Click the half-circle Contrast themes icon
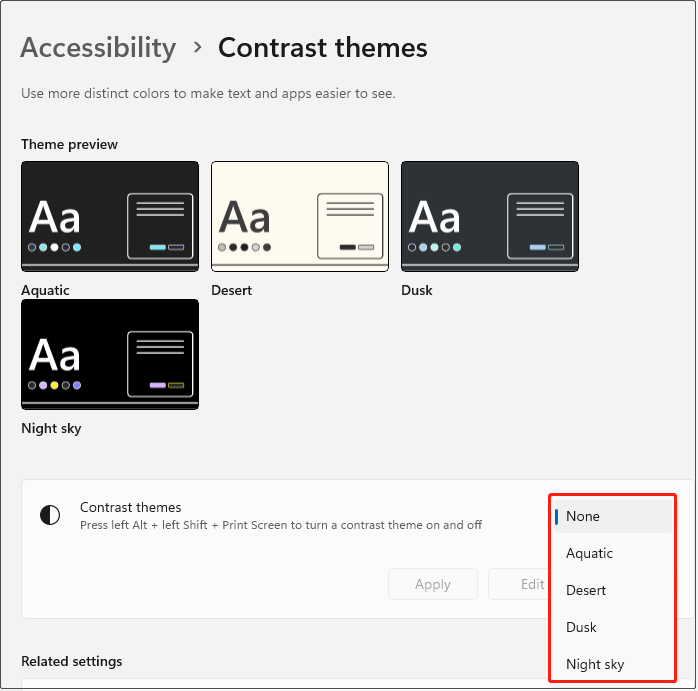This screenshot has width=698, height=691. 49,515
